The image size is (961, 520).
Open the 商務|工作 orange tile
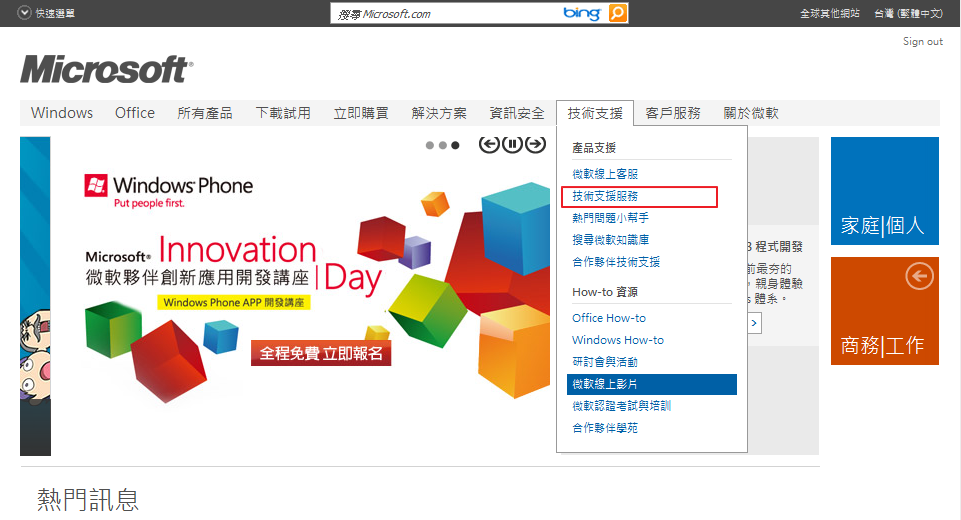(884, 311)
